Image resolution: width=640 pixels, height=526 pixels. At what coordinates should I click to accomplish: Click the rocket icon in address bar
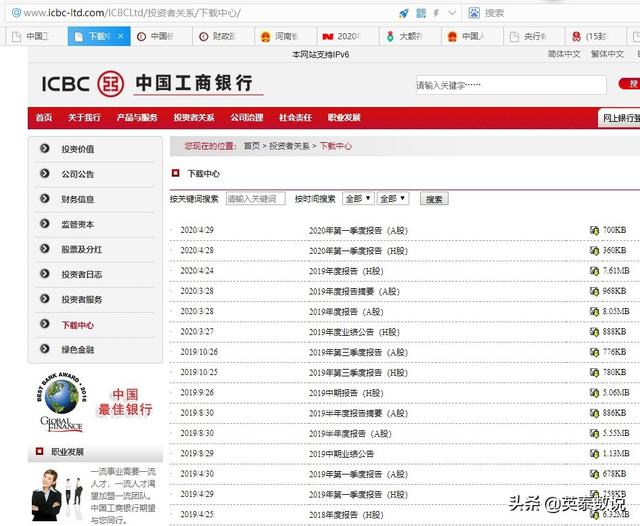(x=403, y=13)
